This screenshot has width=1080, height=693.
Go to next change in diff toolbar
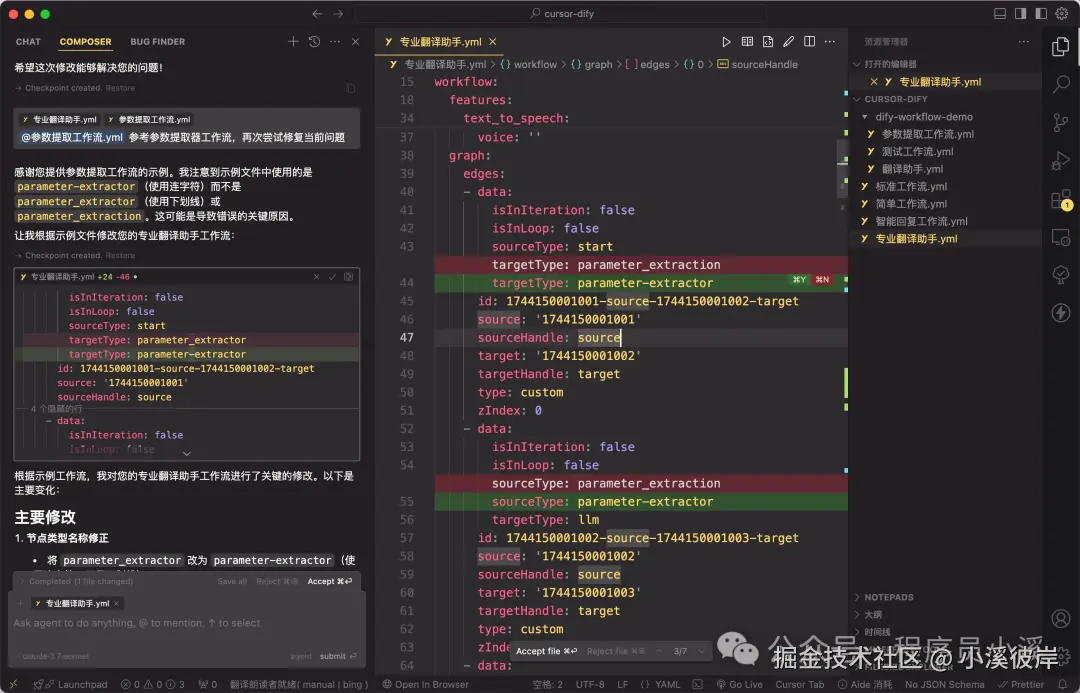(701, 651)
